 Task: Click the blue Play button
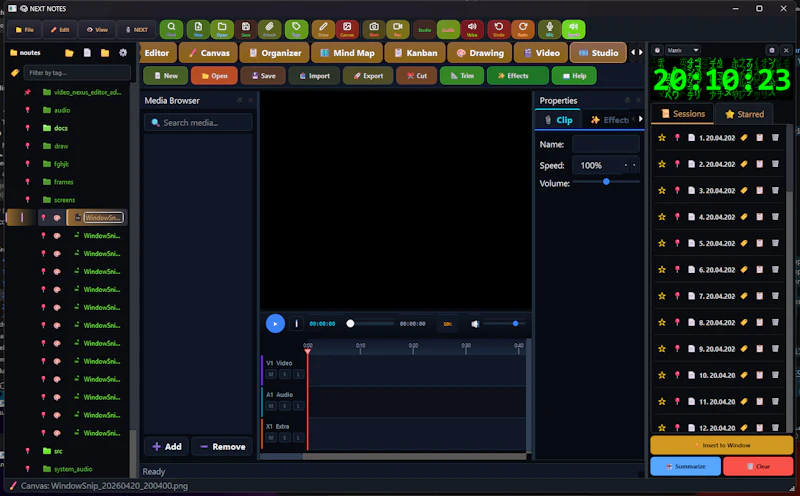tap(275, 324)
